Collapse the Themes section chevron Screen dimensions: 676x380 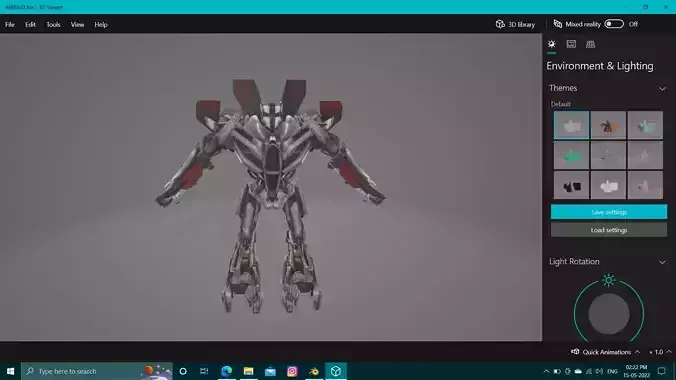click(662, 88)
